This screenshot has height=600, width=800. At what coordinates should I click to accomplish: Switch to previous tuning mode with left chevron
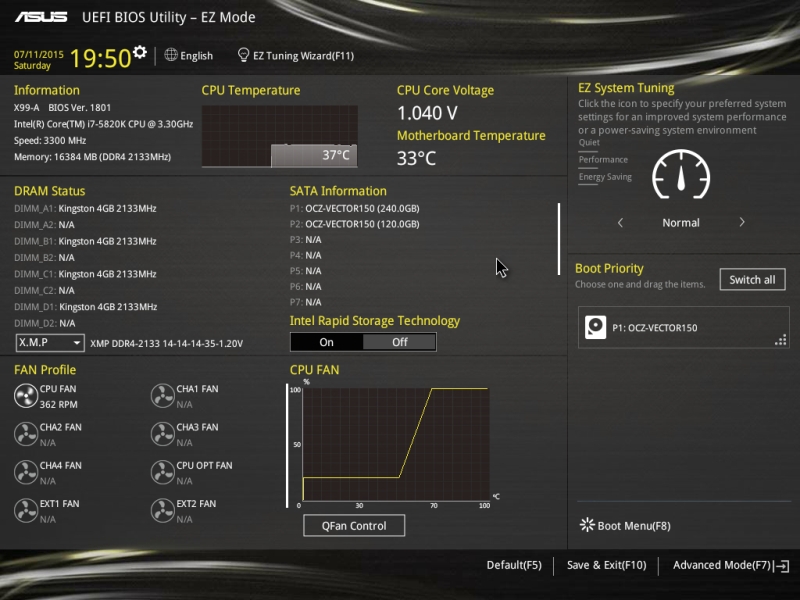click(x=620, y=222)
